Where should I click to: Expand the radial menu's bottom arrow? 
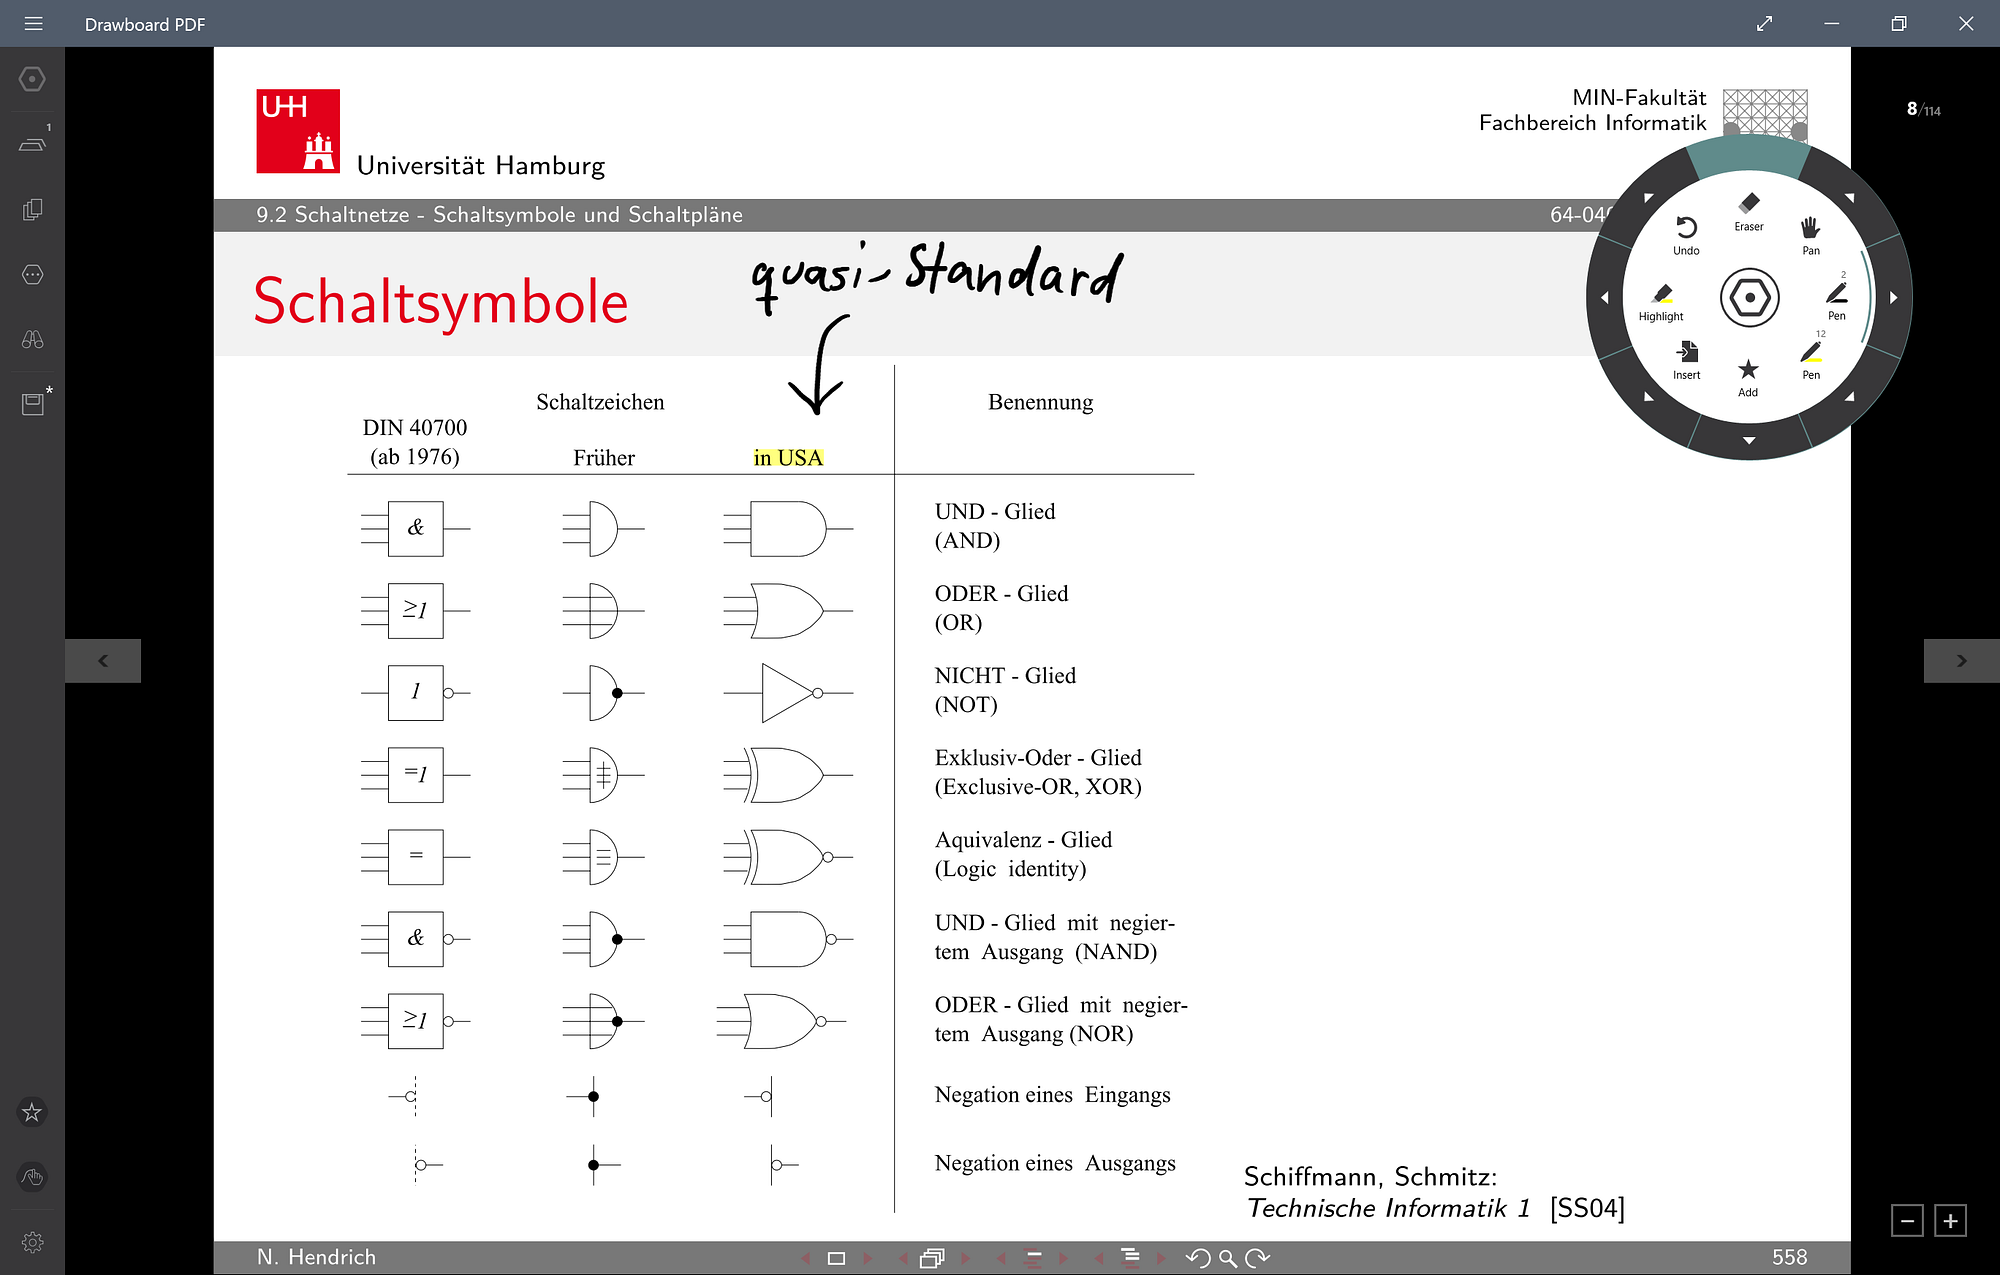(1749, 441)
